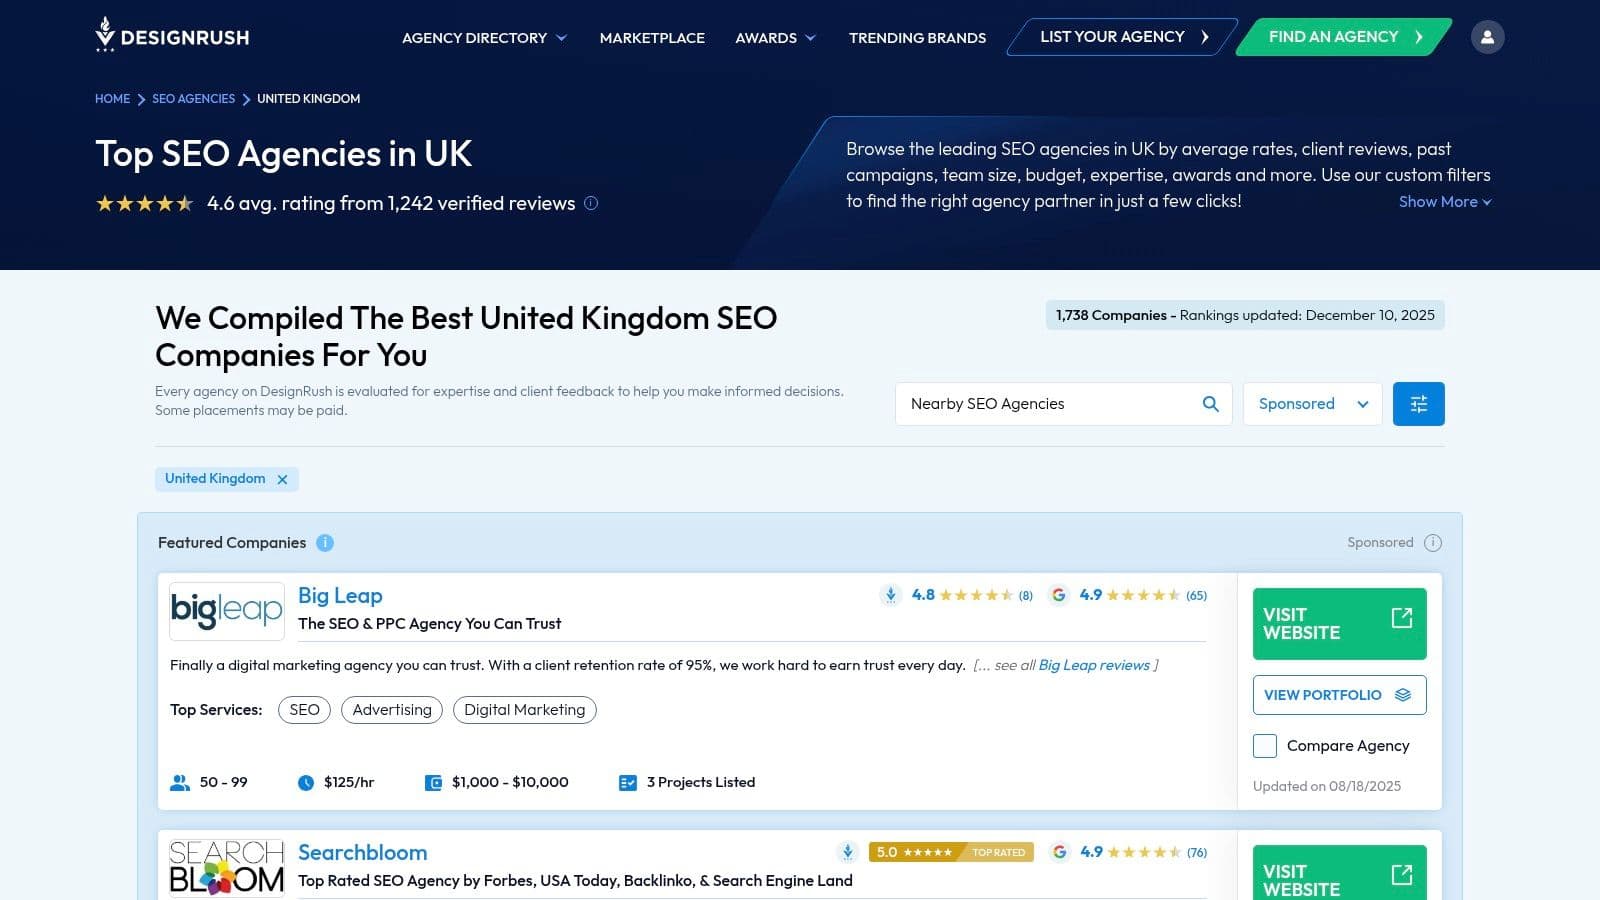
Task: Click the user profile avatar icon
Action: click(x=1487, y=37)
